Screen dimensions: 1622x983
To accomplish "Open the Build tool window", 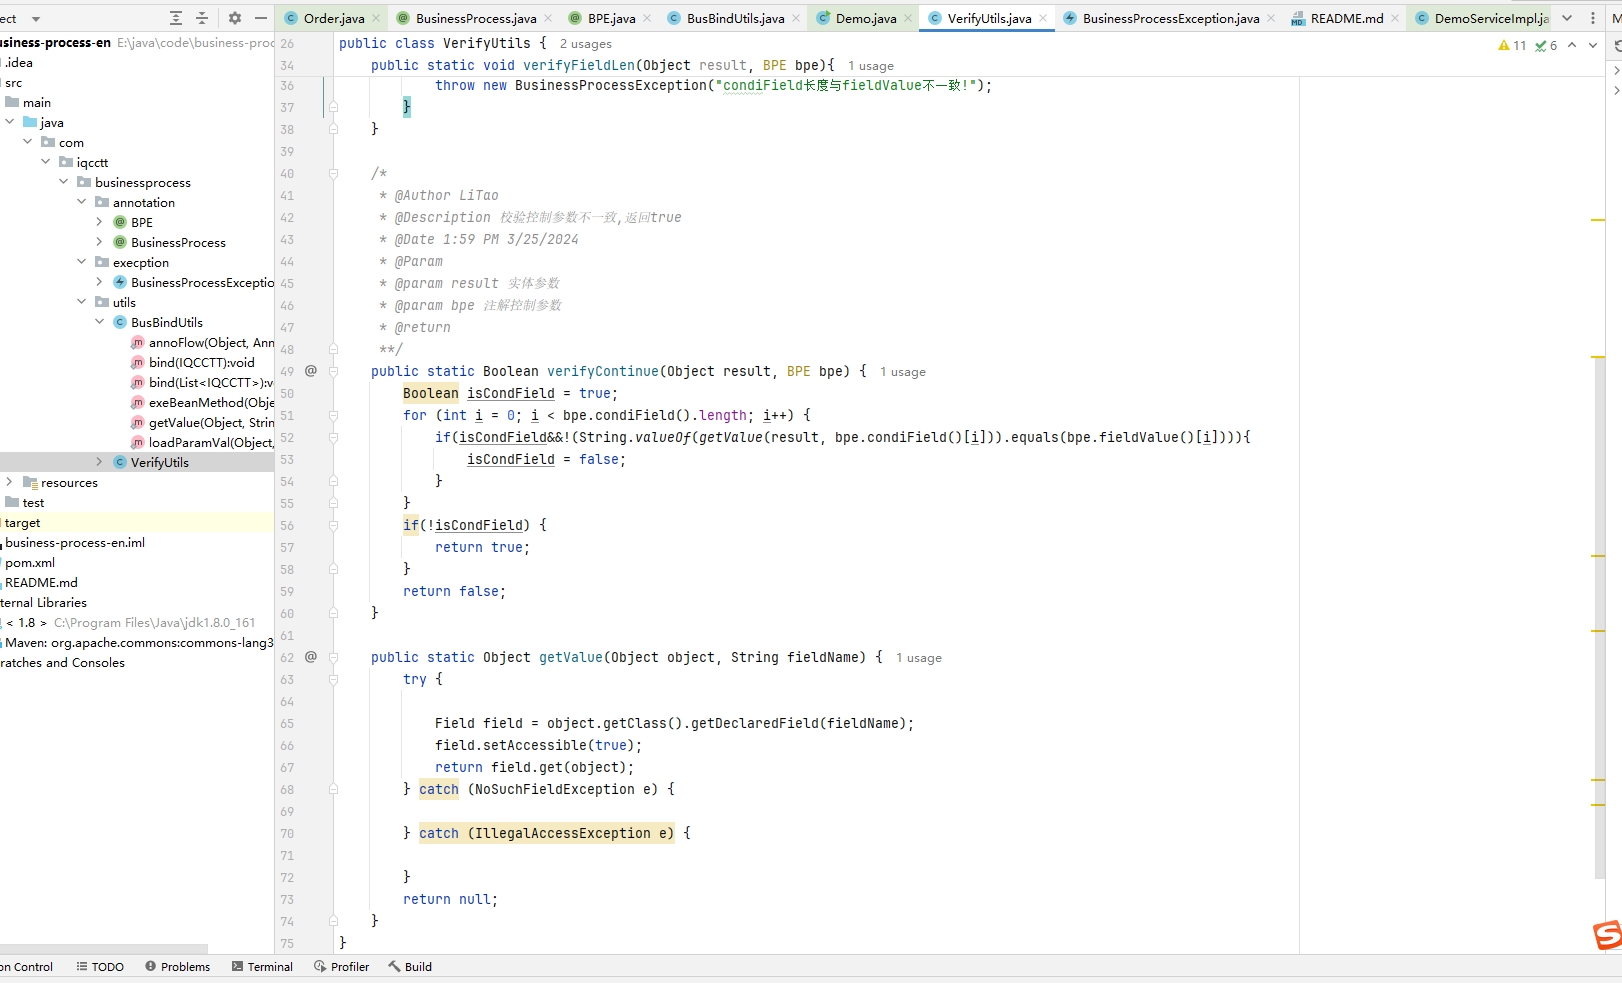I will coord(410,967).
